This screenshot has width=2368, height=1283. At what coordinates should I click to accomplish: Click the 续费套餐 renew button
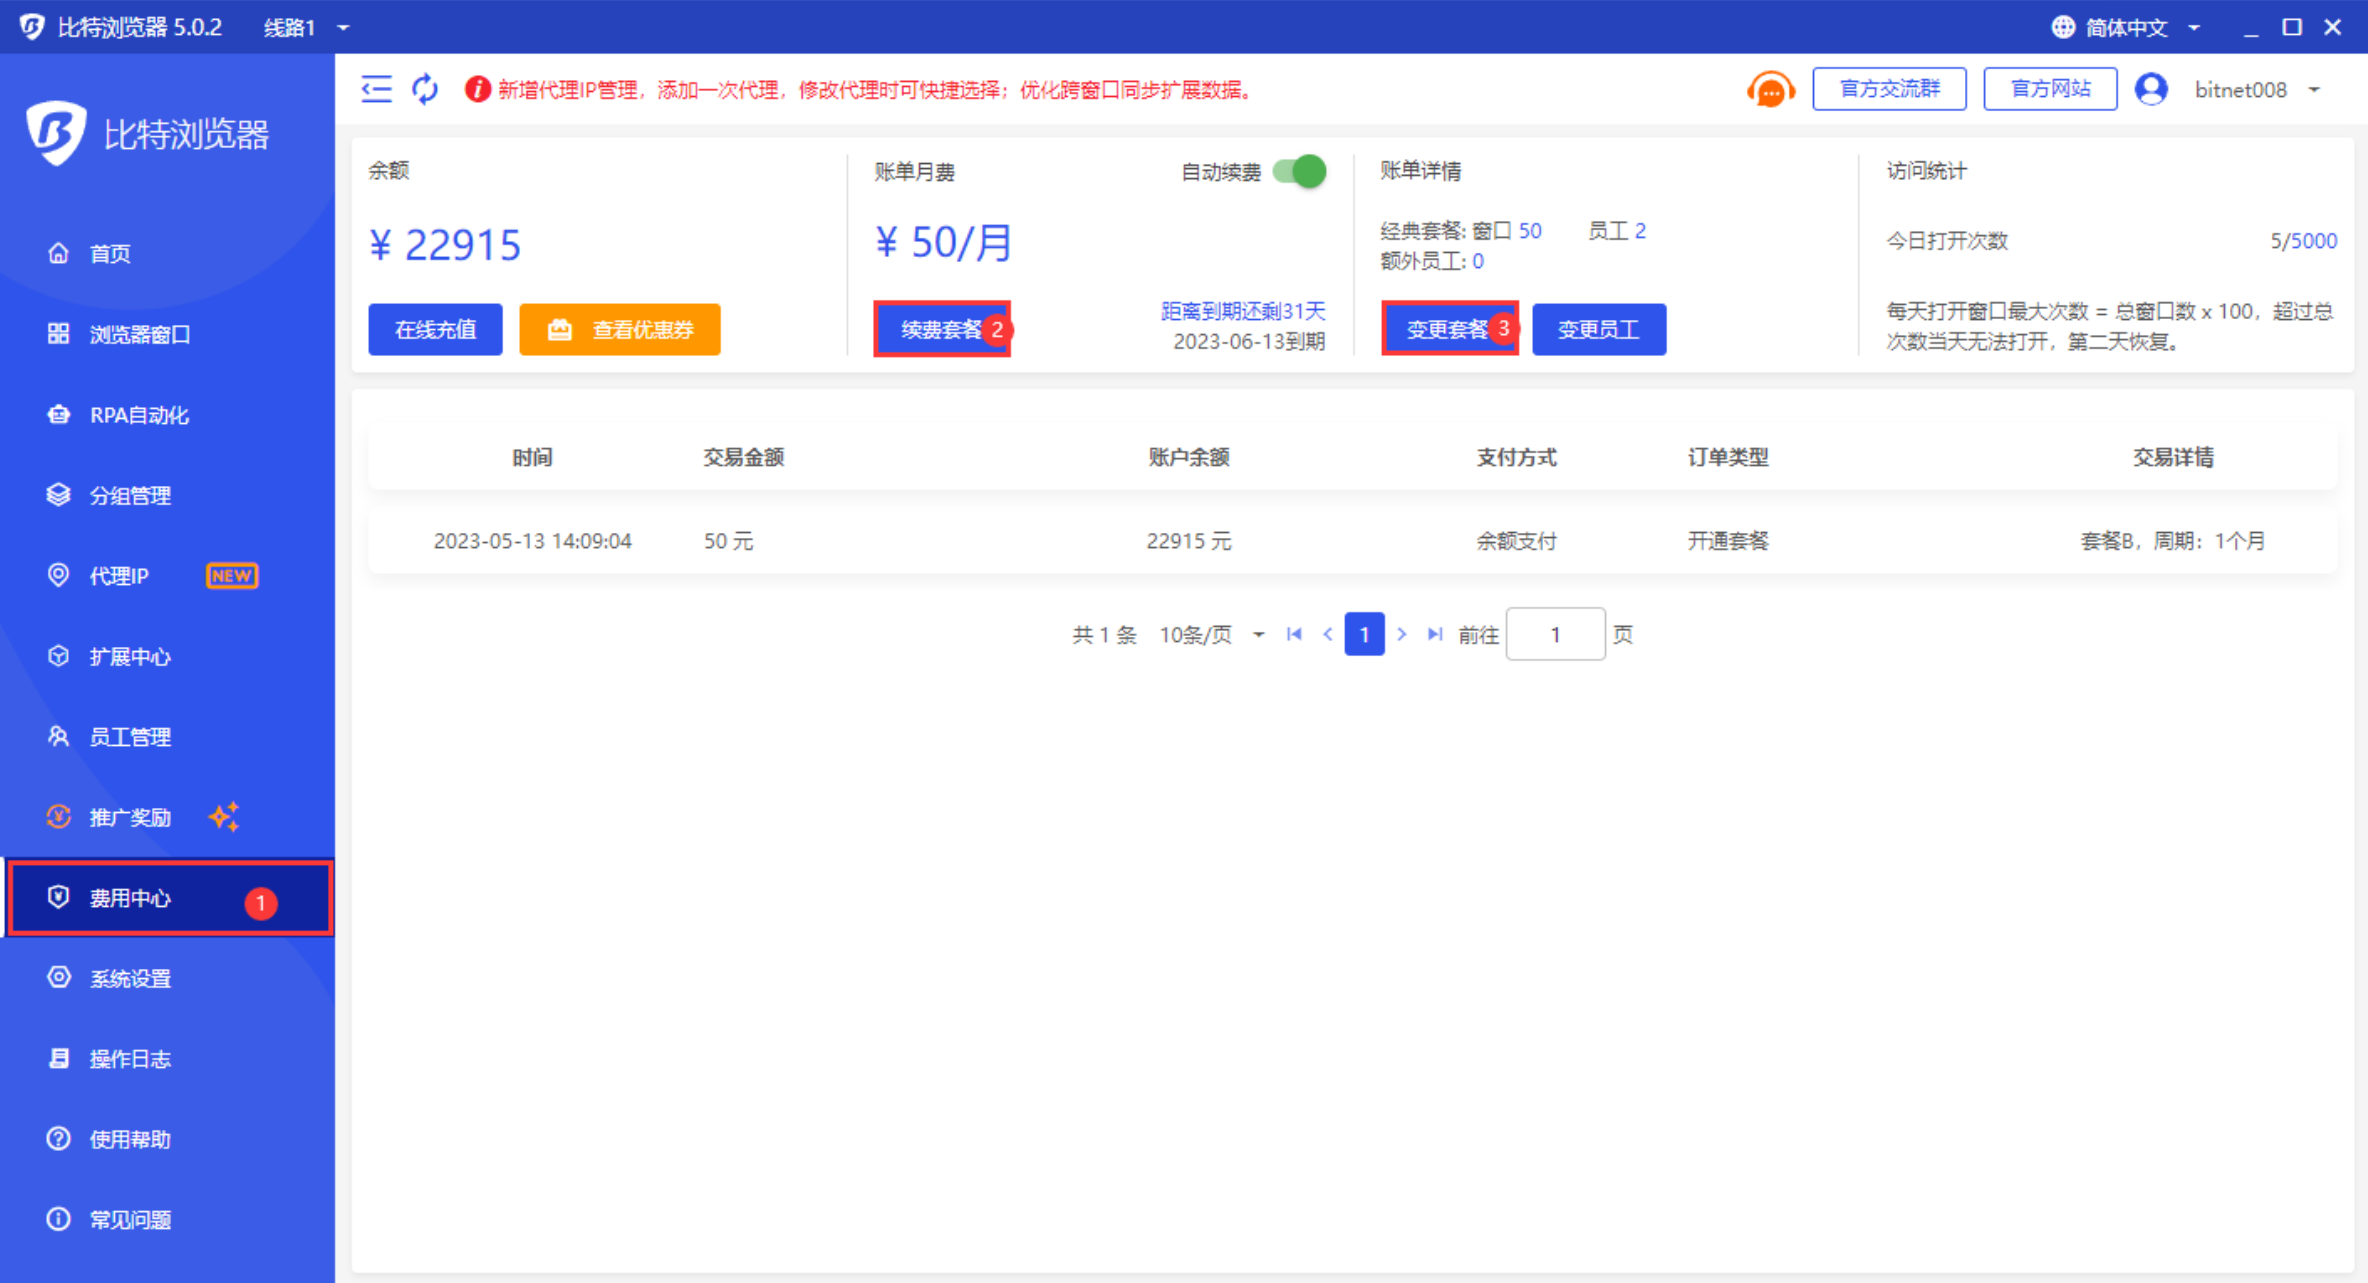(x=941, y=329)
